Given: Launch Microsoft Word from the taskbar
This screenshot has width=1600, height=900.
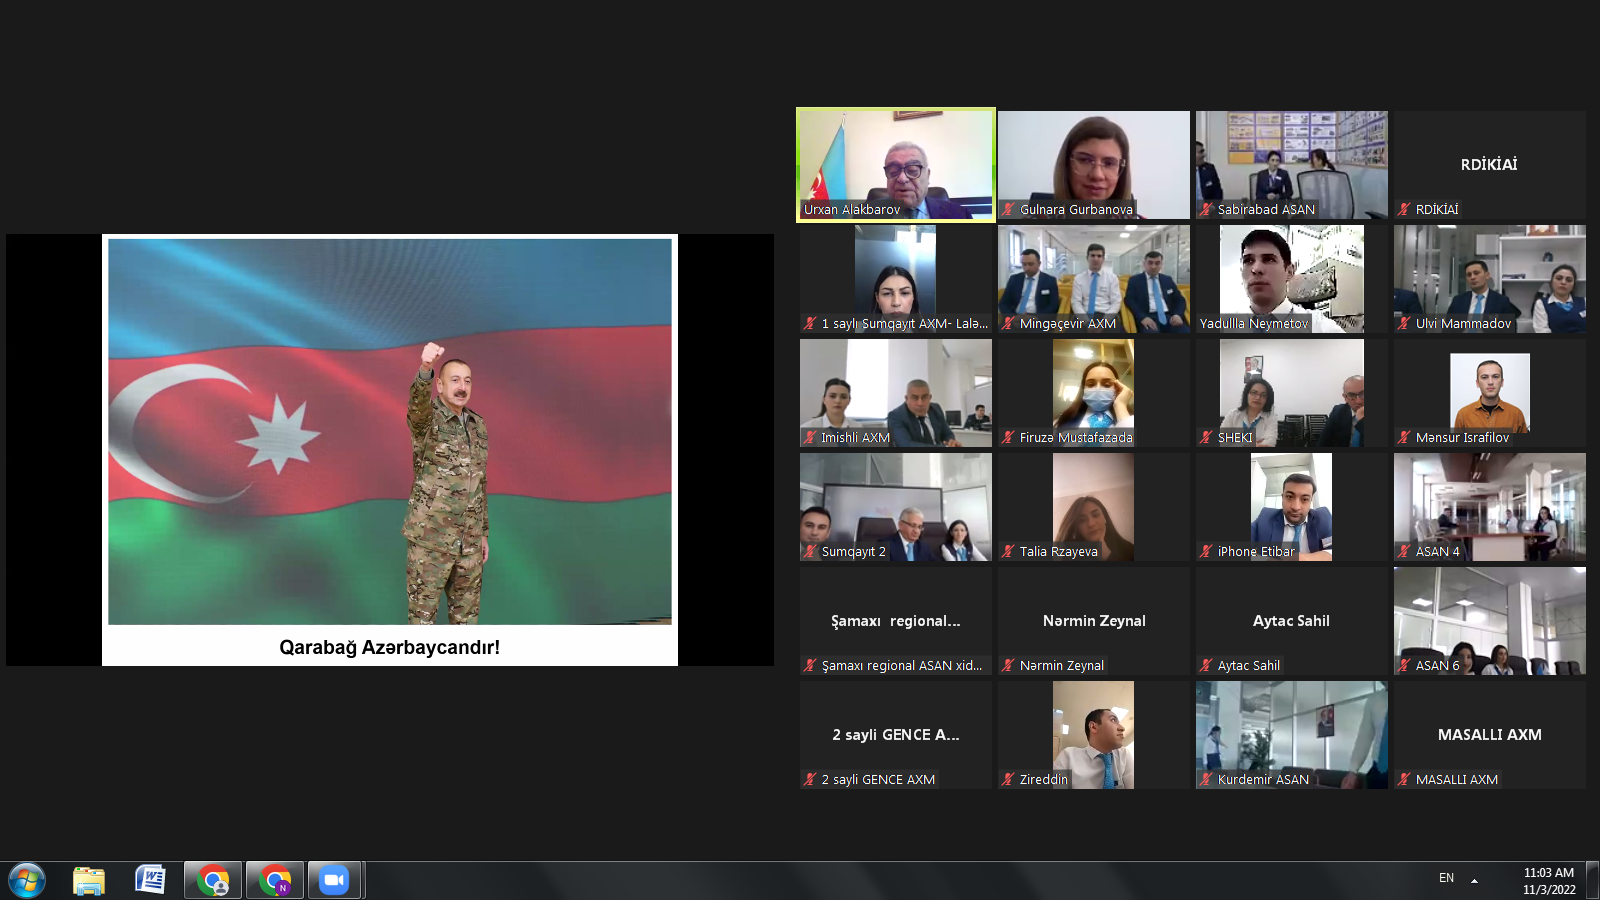Looking at the screenshot, I should [x=150, y=881].
